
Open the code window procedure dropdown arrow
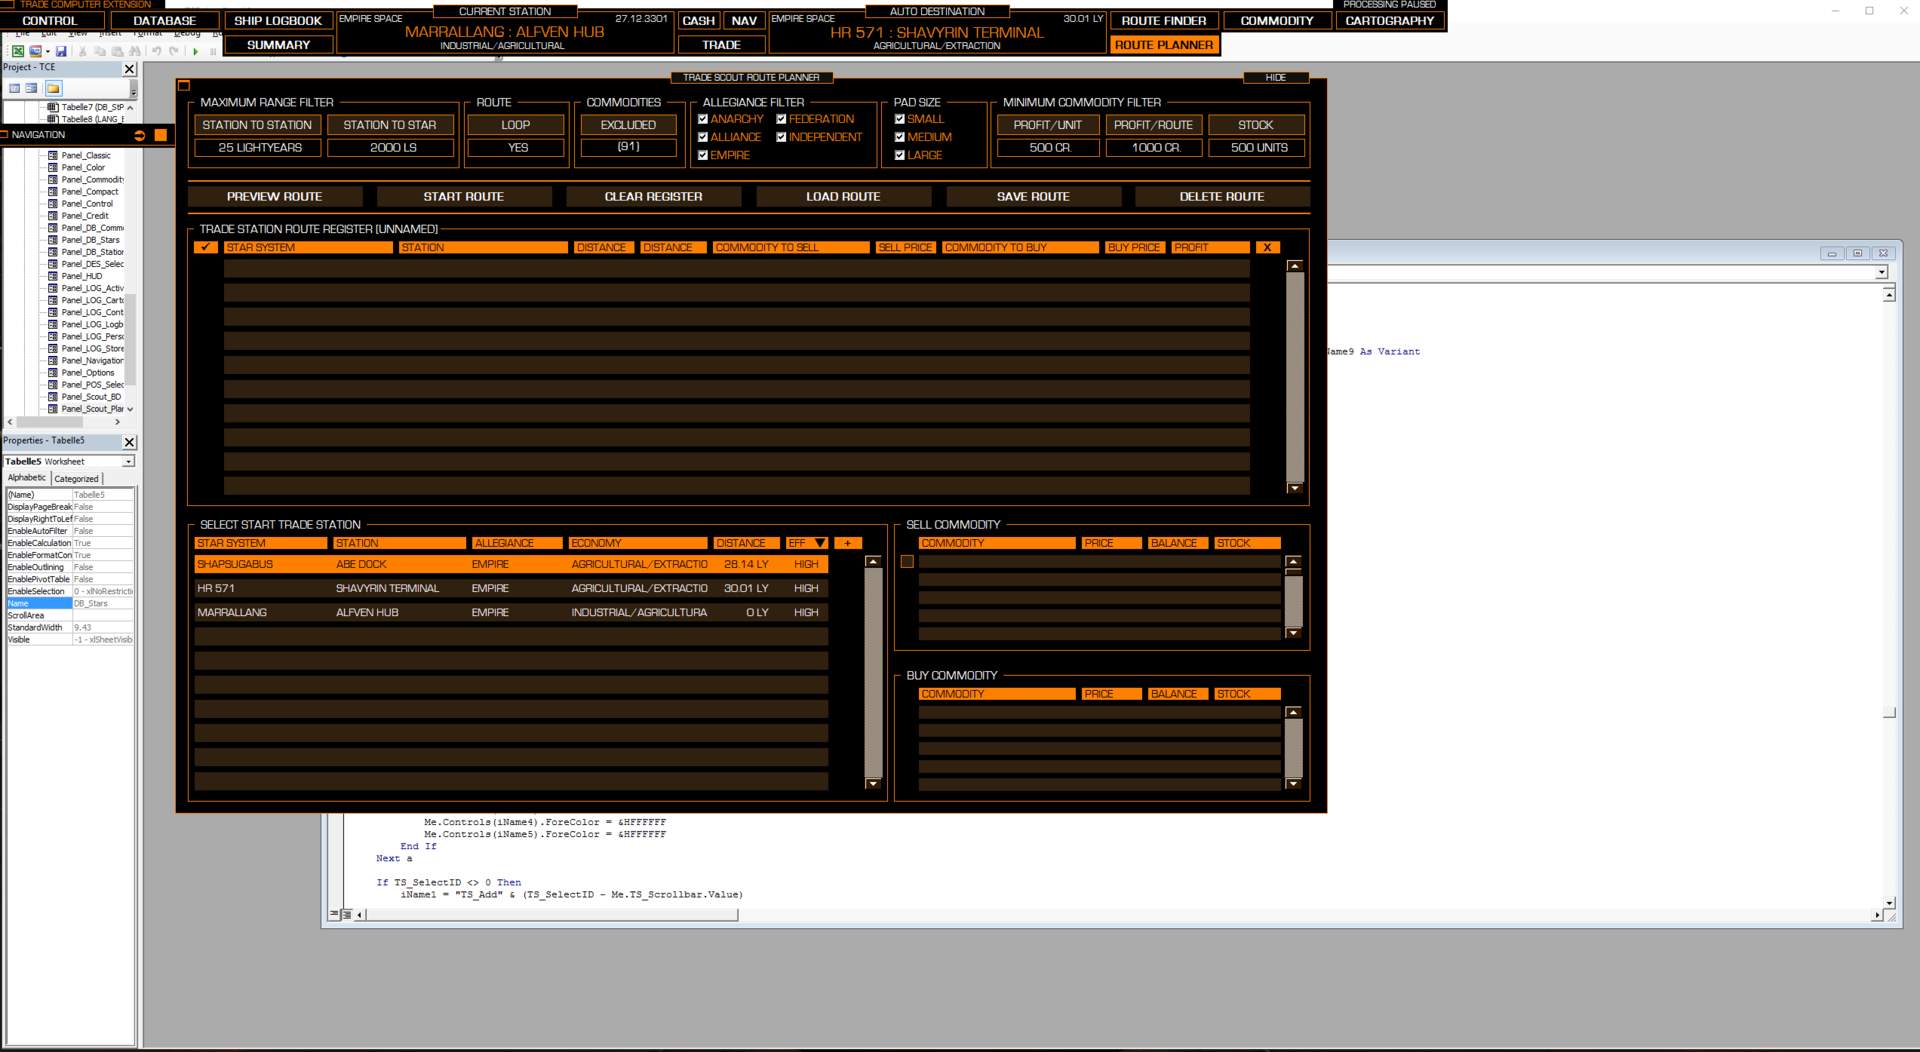tap(1881, 272)
